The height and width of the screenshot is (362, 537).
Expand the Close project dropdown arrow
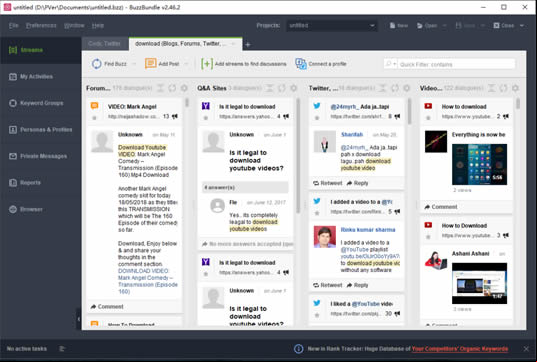click(522, 26)
